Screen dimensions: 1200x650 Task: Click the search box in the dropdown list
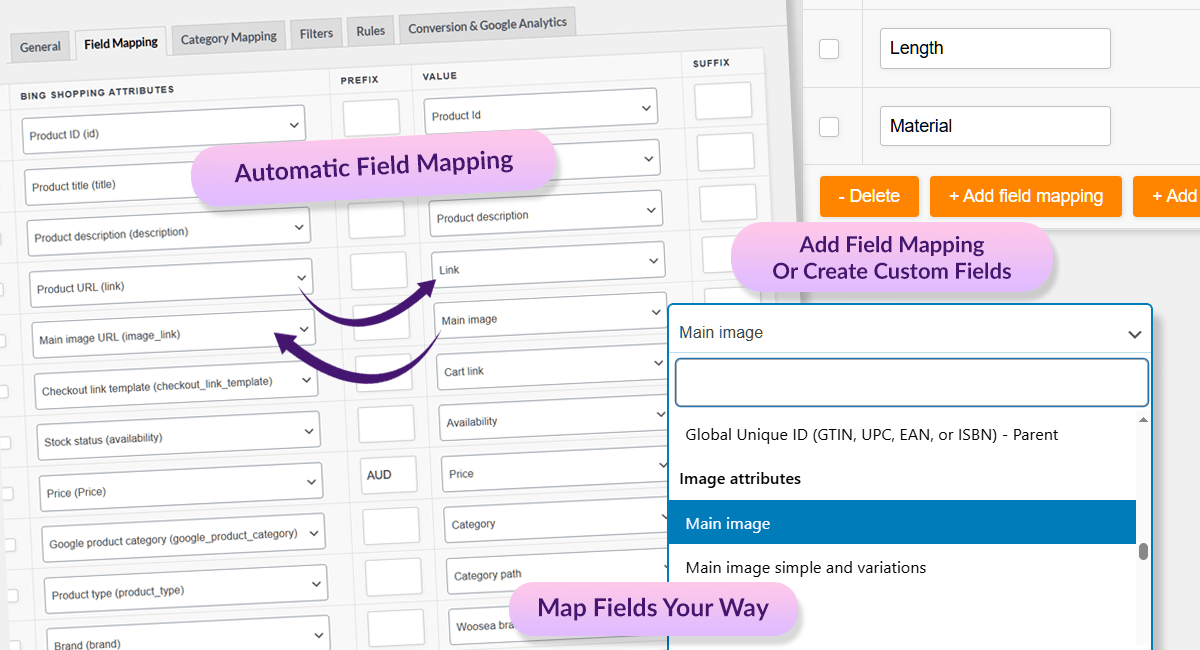pos(912,383)
